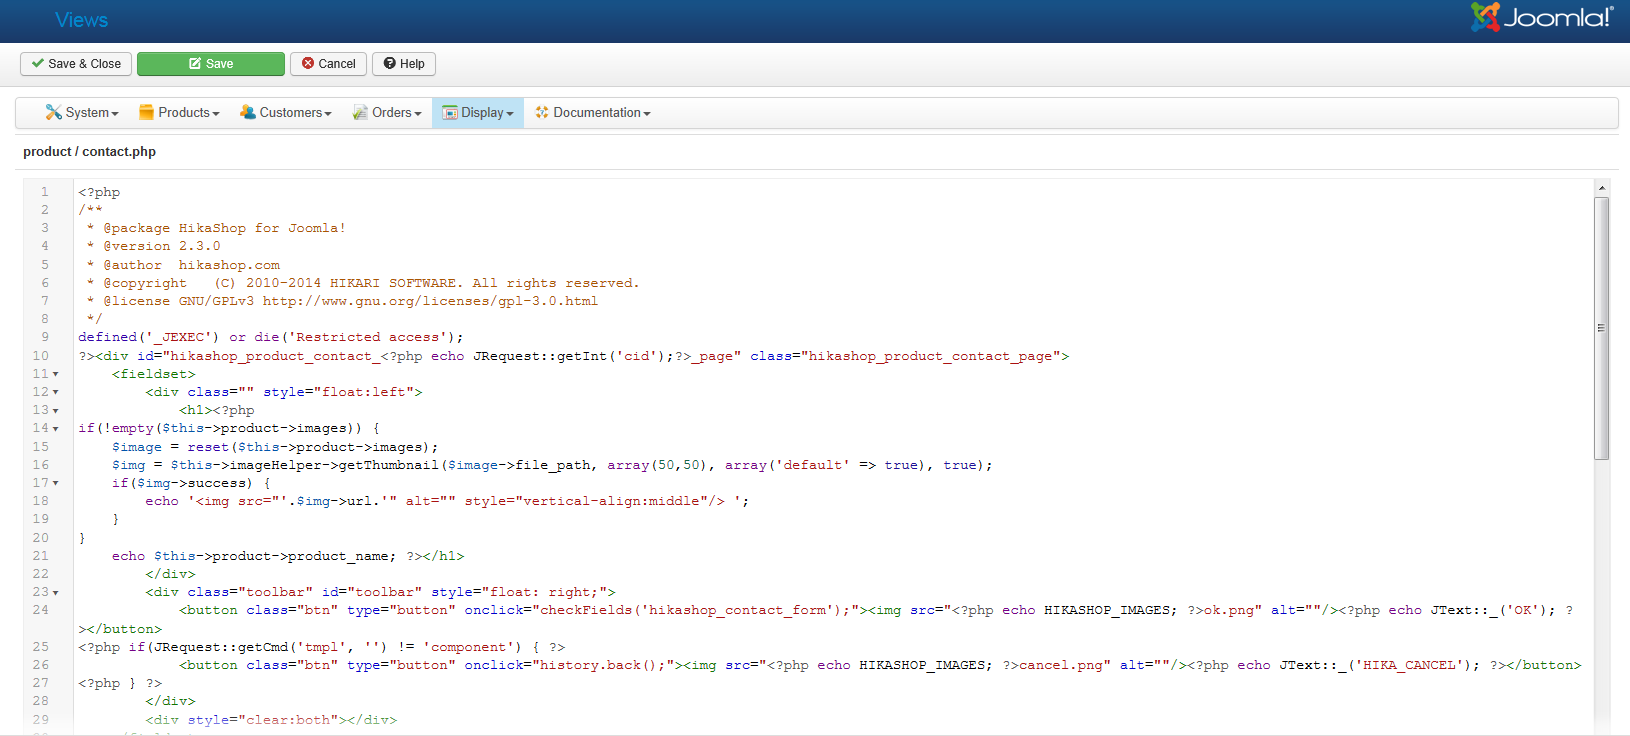Click the 'echo $this->product->product_name' line
Image resolution: width=1630 pixels, height=736 pixels.
click(288, 556)
